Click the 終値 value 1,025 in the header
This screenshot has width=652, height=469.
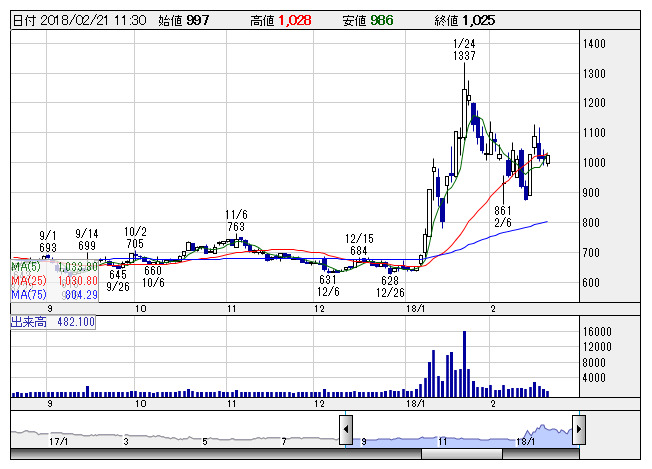point(479,20)
